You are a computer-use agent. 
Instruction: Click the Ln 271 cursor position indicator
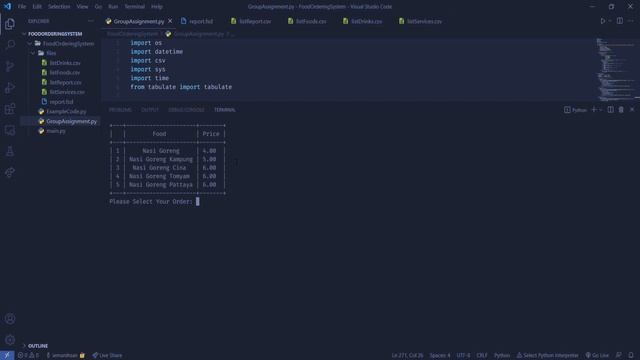[407, 356]
